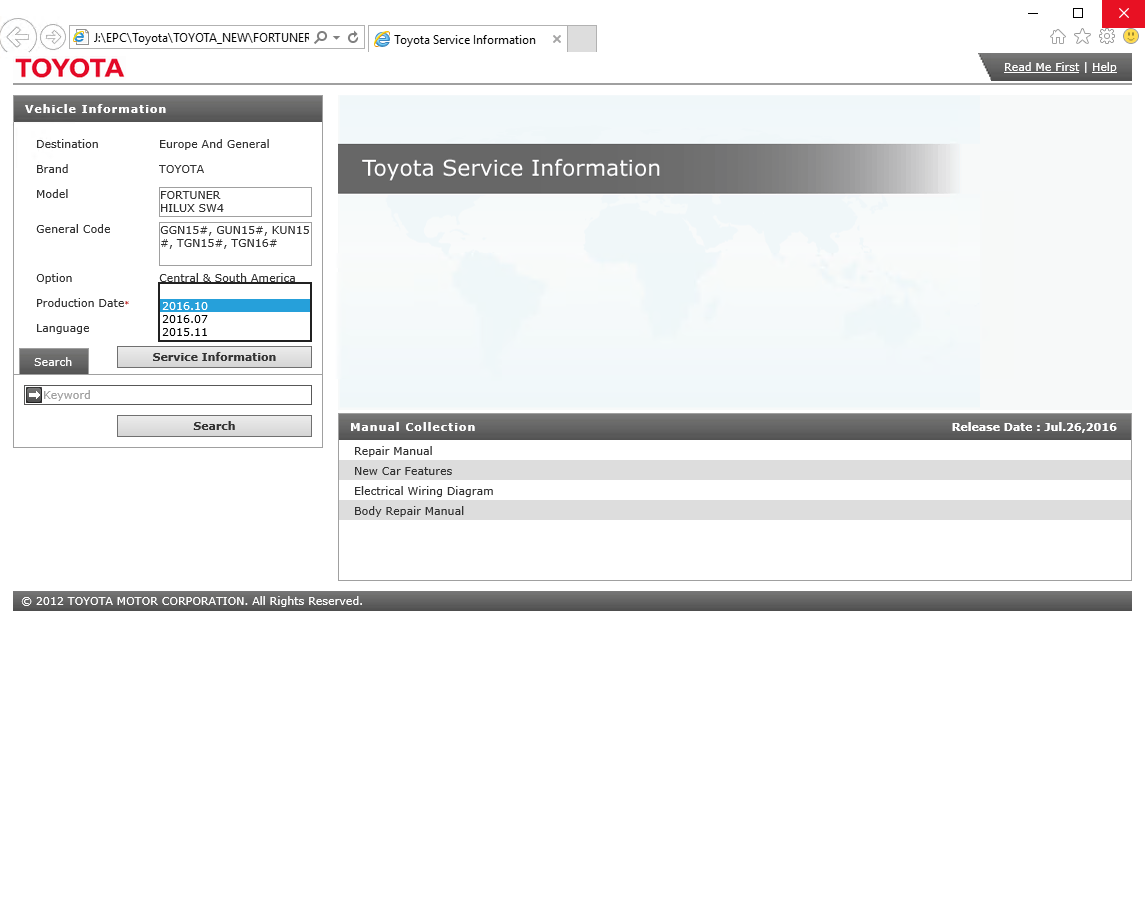Click the browser Back arrow button
The height and width of the screenshot is (924, 1145).
(18, 36)
